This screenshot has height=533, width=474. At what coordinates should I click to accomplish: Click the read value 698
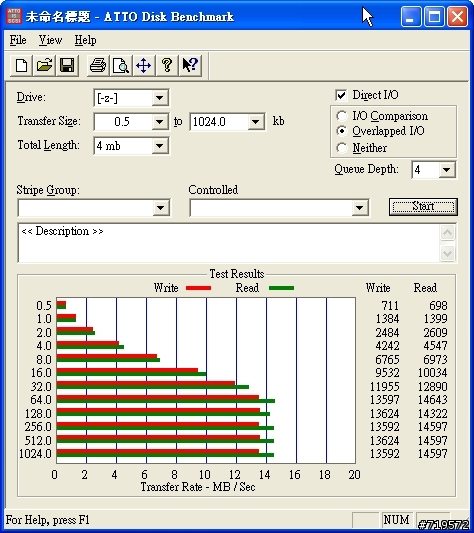(438, 306)
